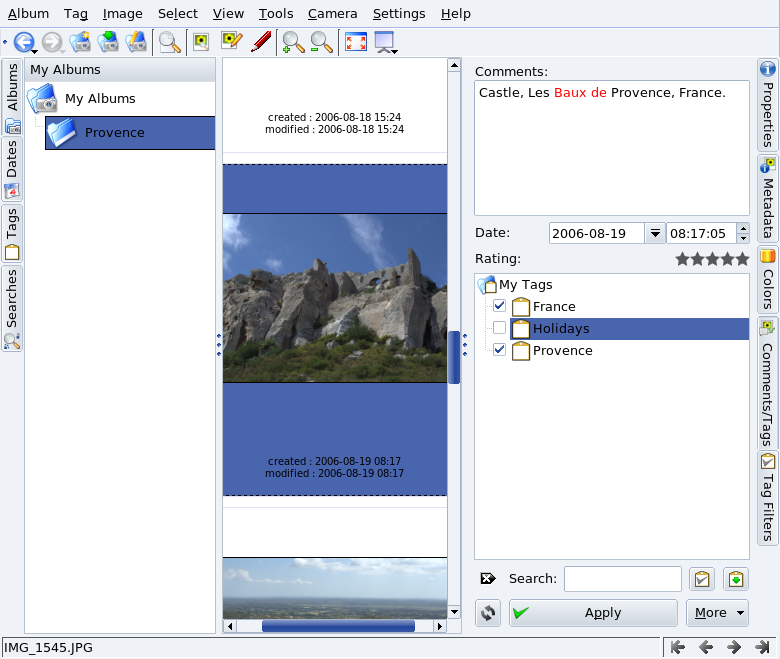Screen dimensions: 780x659
Task: Uncheck the Provence tag checkbox
Action: coord(500,350)
